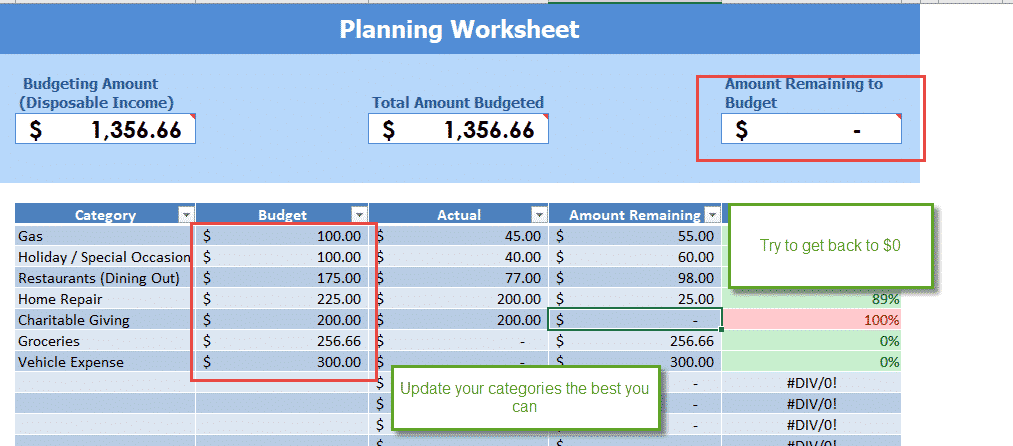Select the 'Try to get back to $0' callout
This screenshot has width=1013, height=446.
(x=830, y=246)
